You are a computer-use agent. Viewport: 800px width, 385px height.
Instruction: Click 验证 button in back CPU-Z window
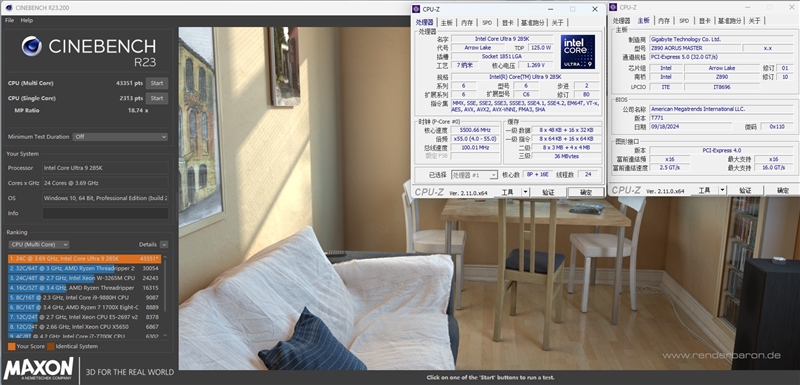tap(745, 190)
